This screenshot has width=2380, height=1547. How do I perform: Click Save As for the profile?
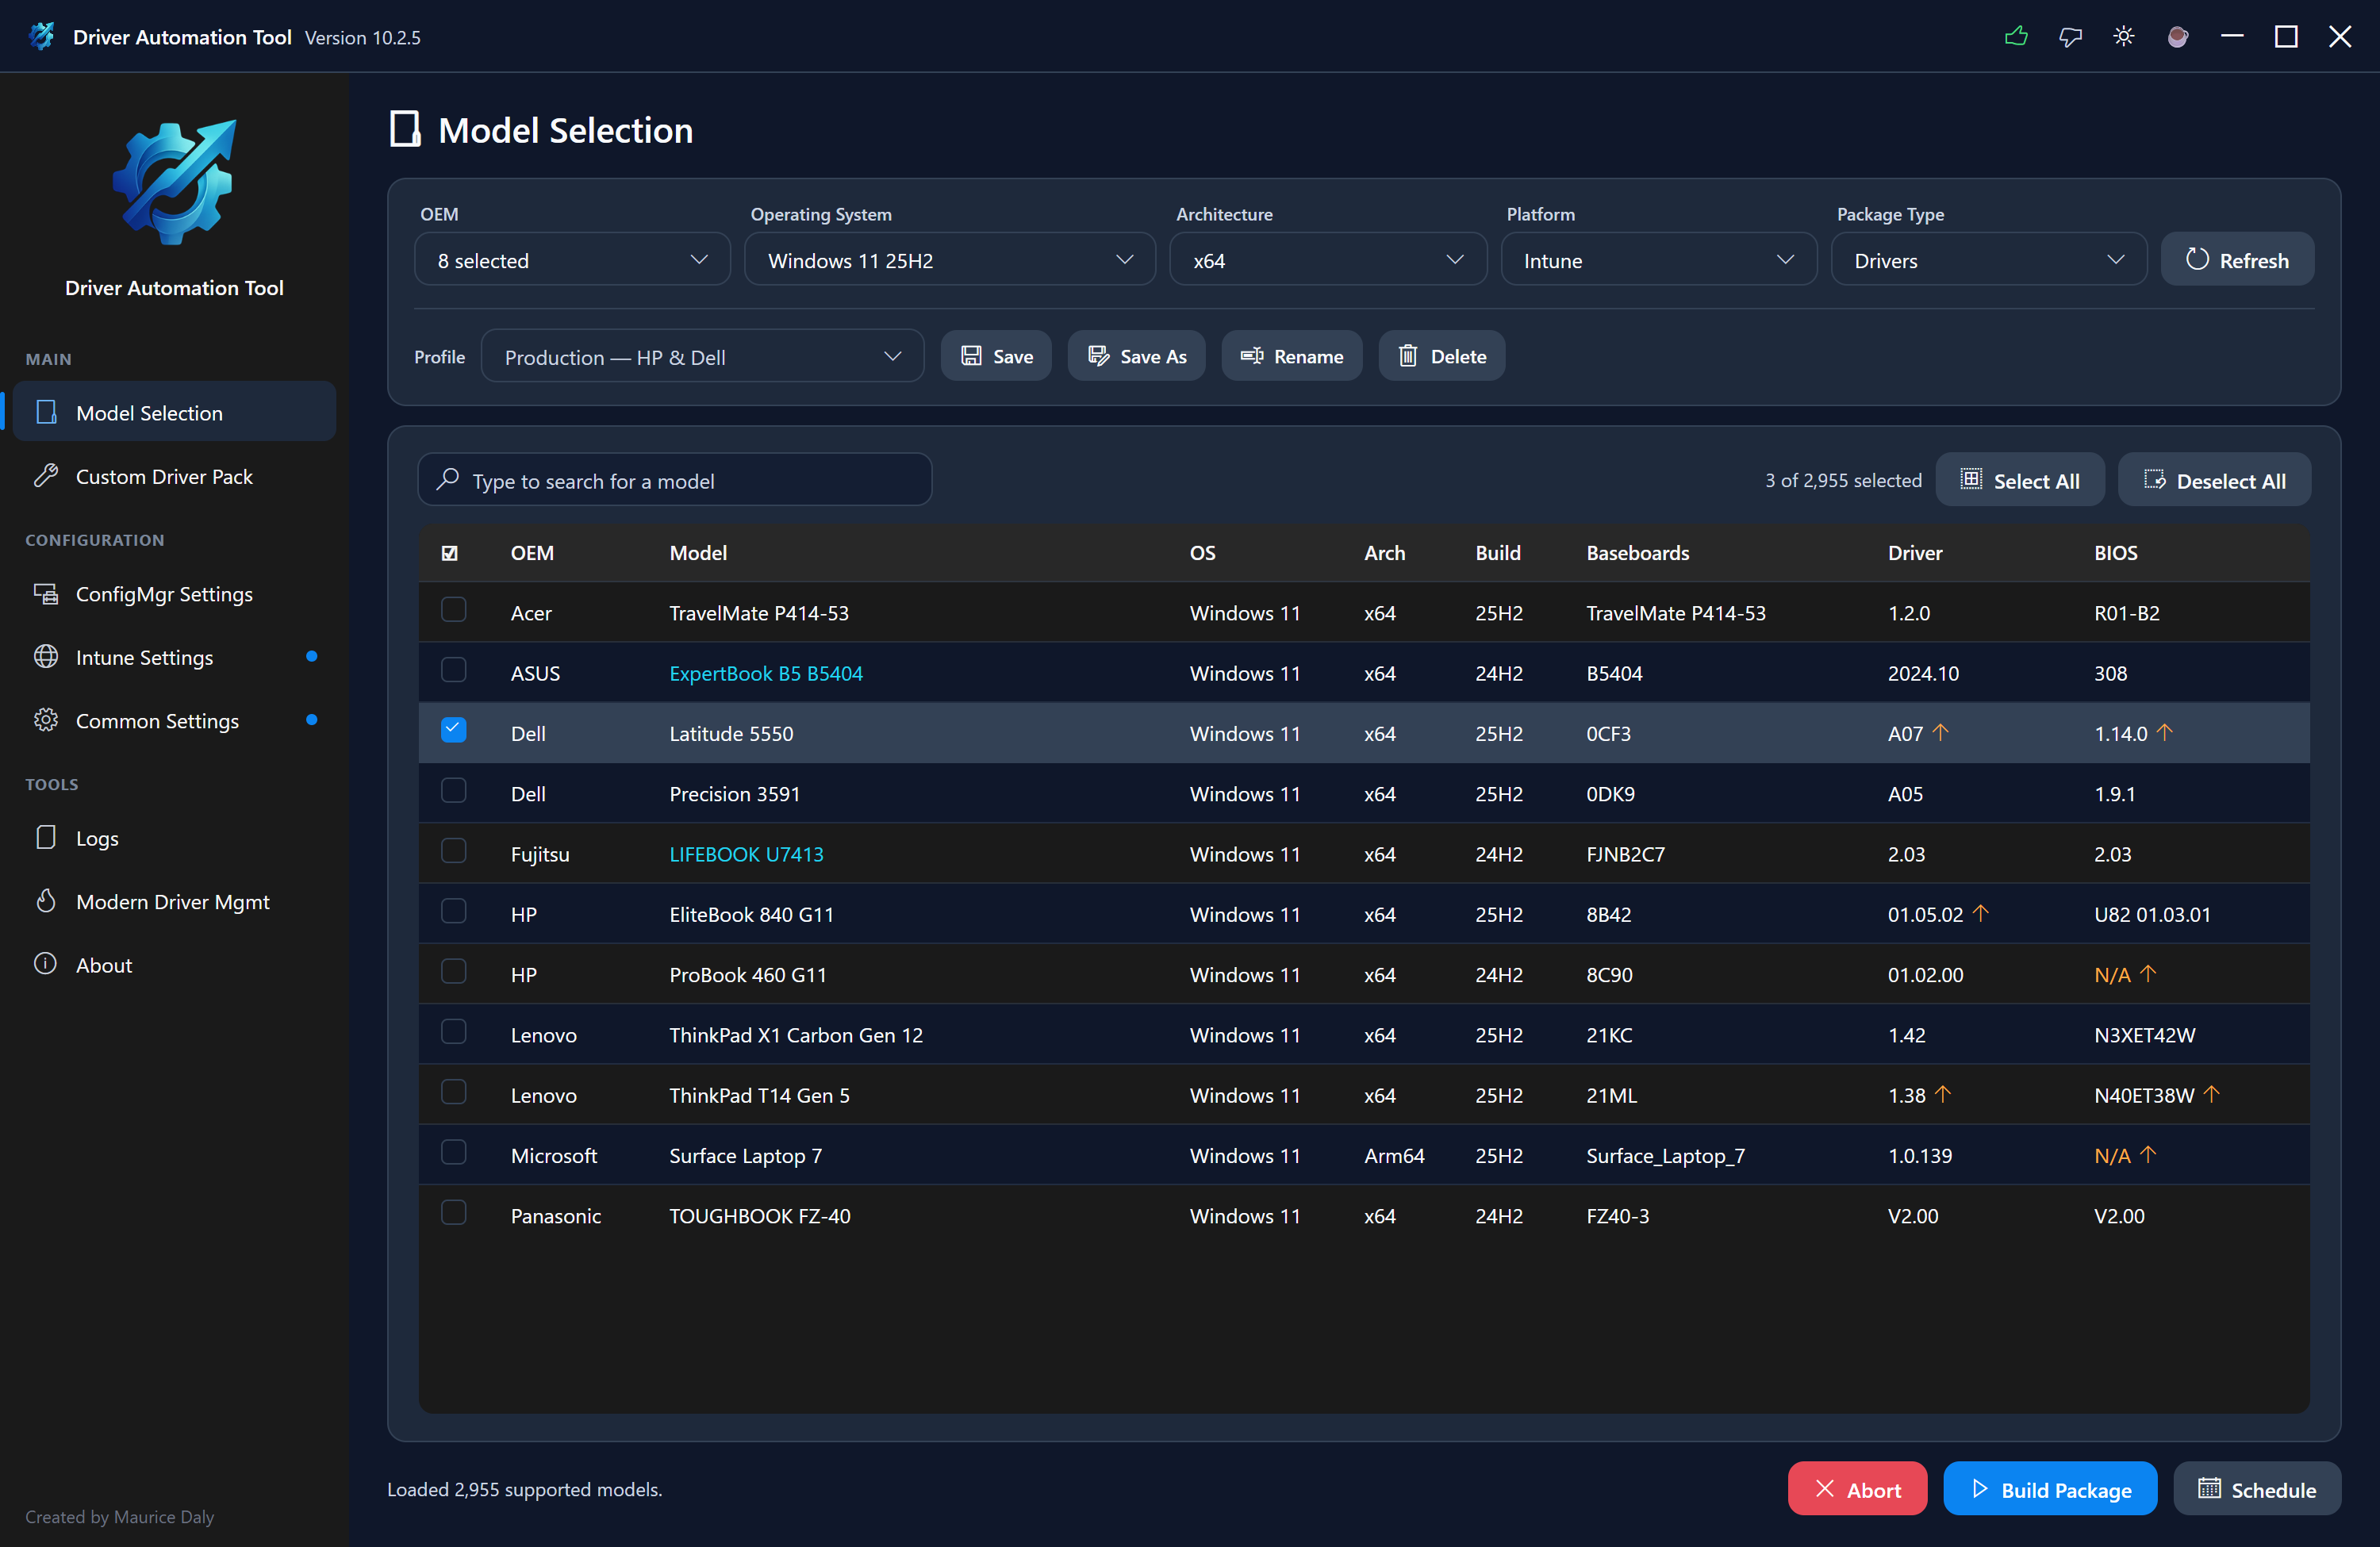[1136, 357]
